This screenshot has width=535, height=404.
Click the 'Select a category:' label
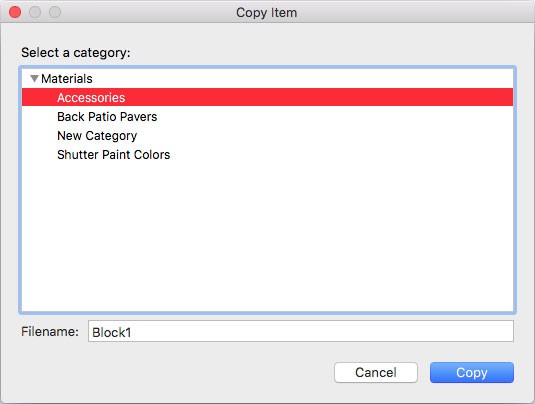tap(76, 53)
